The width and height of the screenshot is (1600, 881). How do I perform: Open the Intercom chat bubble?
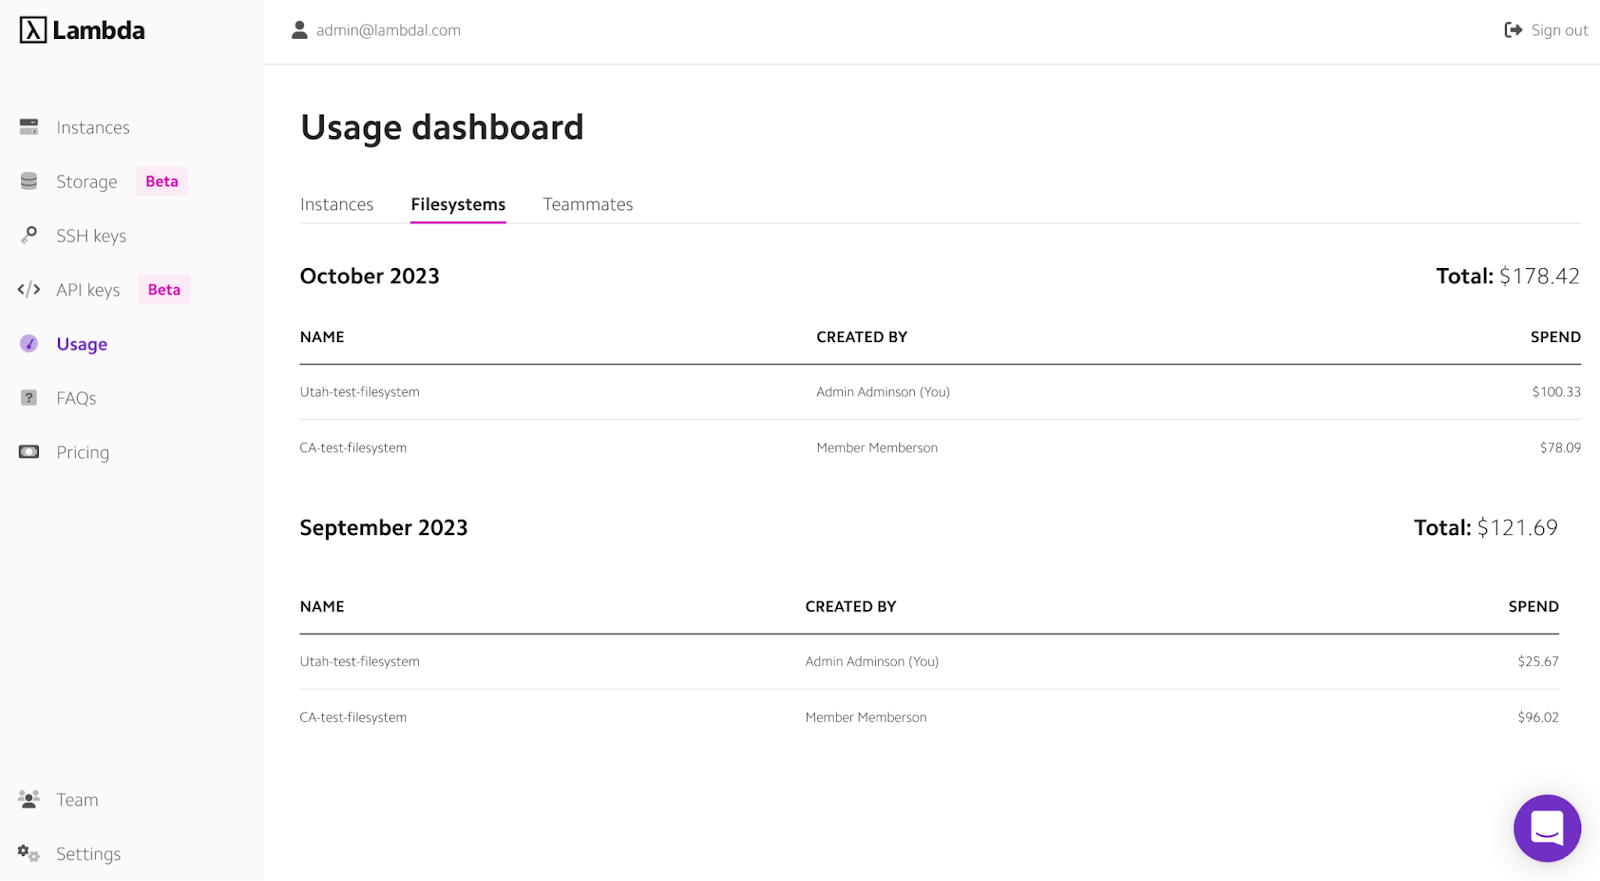pos(1546,828)
